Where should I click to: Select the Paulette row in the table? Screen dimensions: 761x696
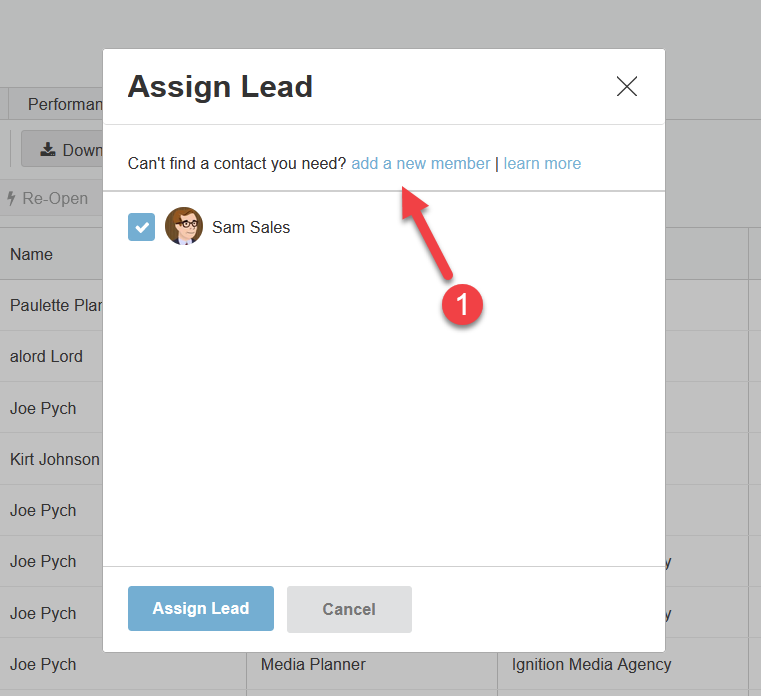56,305
